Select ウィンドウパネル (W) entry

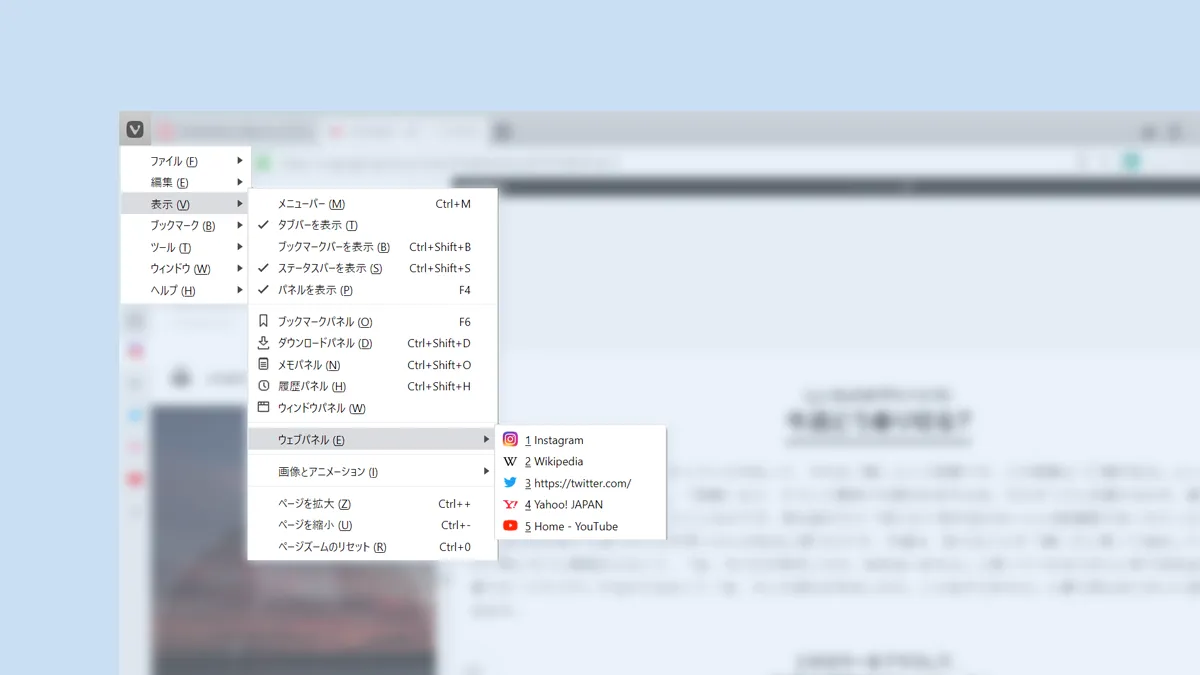(x=372, y=408)
